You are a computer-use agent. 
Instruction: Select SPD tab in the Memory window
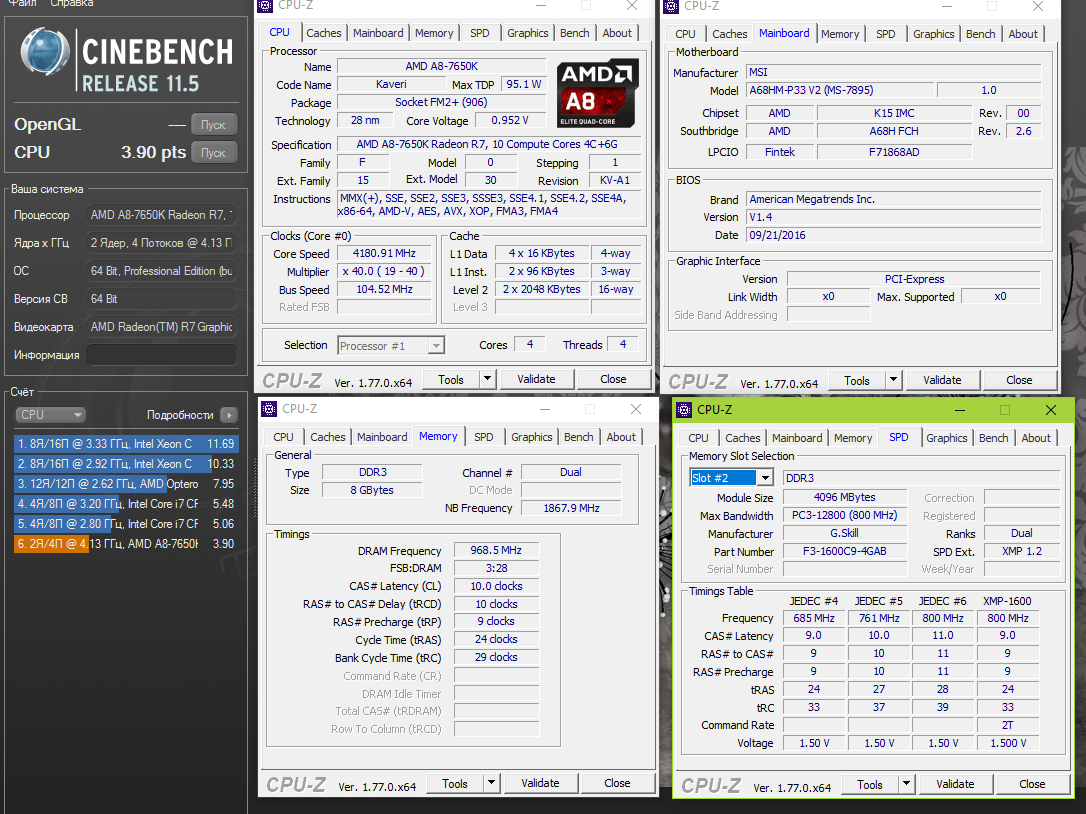[483, 437]
